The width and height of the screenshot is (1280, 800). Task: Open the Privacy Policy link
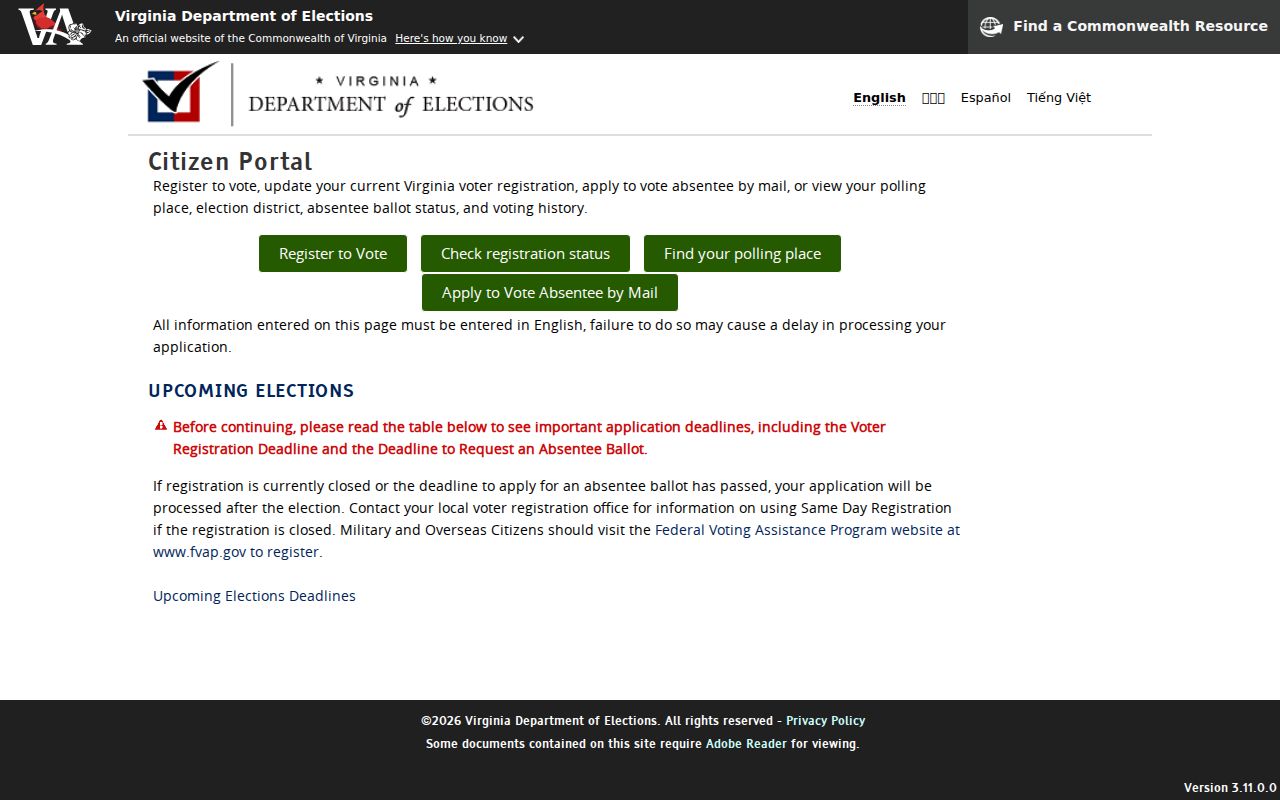point(825,721)
